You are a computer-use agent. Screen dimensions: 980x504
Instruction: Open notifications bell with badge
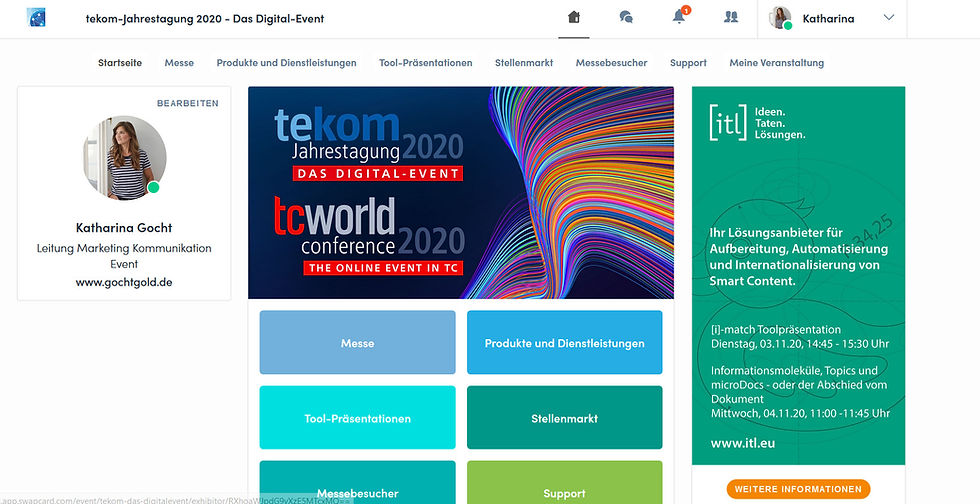point(679,16)
